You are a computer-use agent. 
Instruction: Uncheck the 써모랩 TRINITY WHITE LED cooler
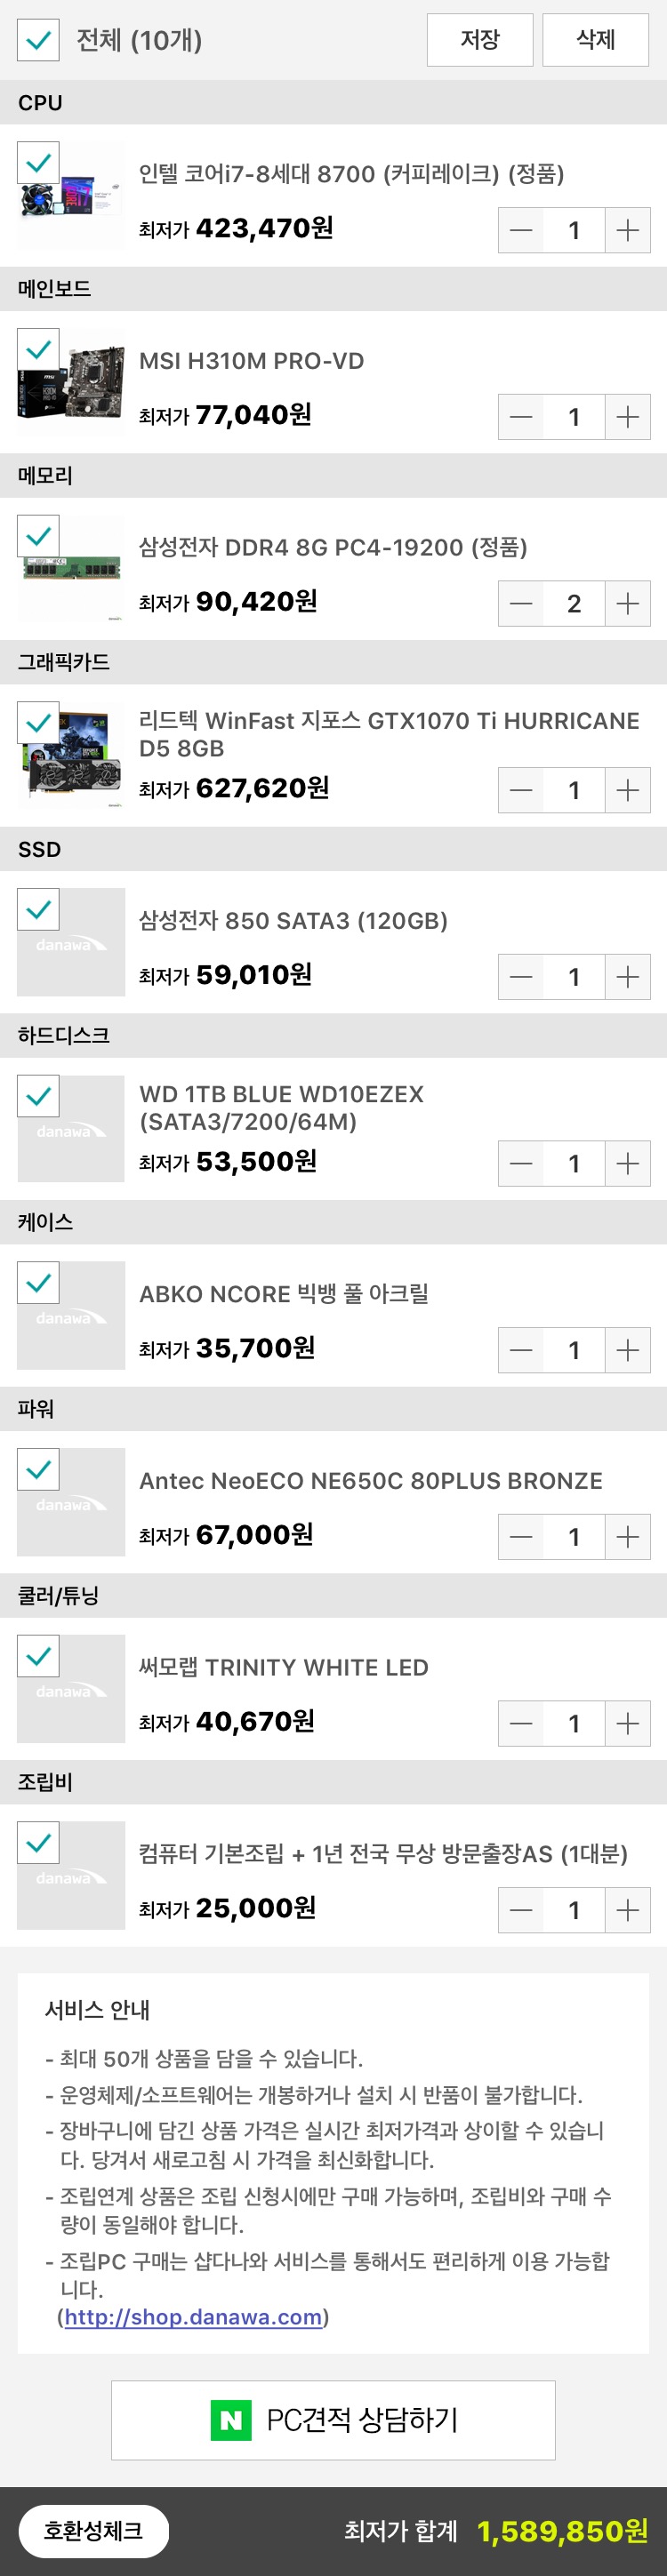[38, 1656]
